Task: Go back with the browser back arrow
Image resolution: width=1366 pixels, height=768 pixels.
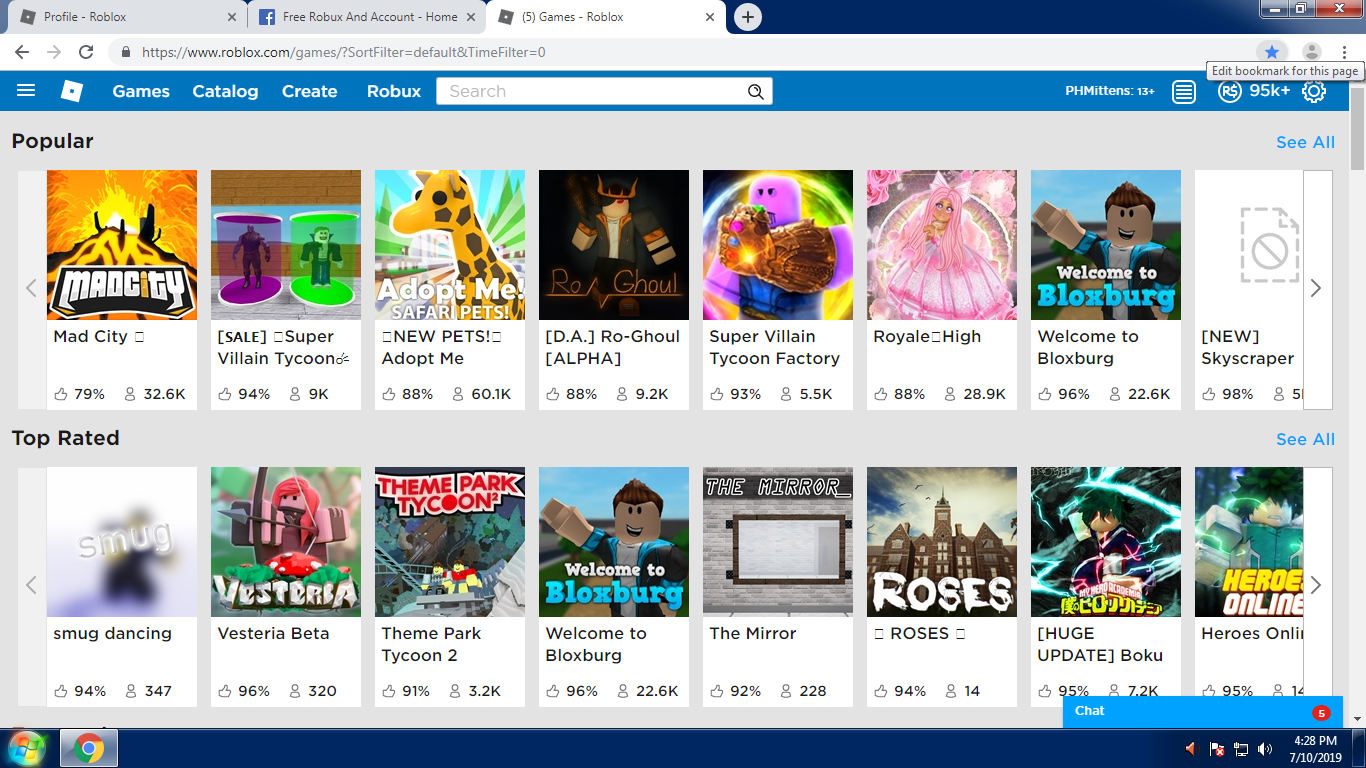Action: (x=22, y=52)
